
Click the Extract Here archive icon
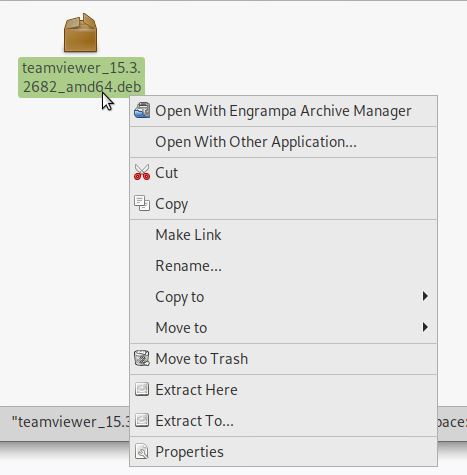[142, 389]
